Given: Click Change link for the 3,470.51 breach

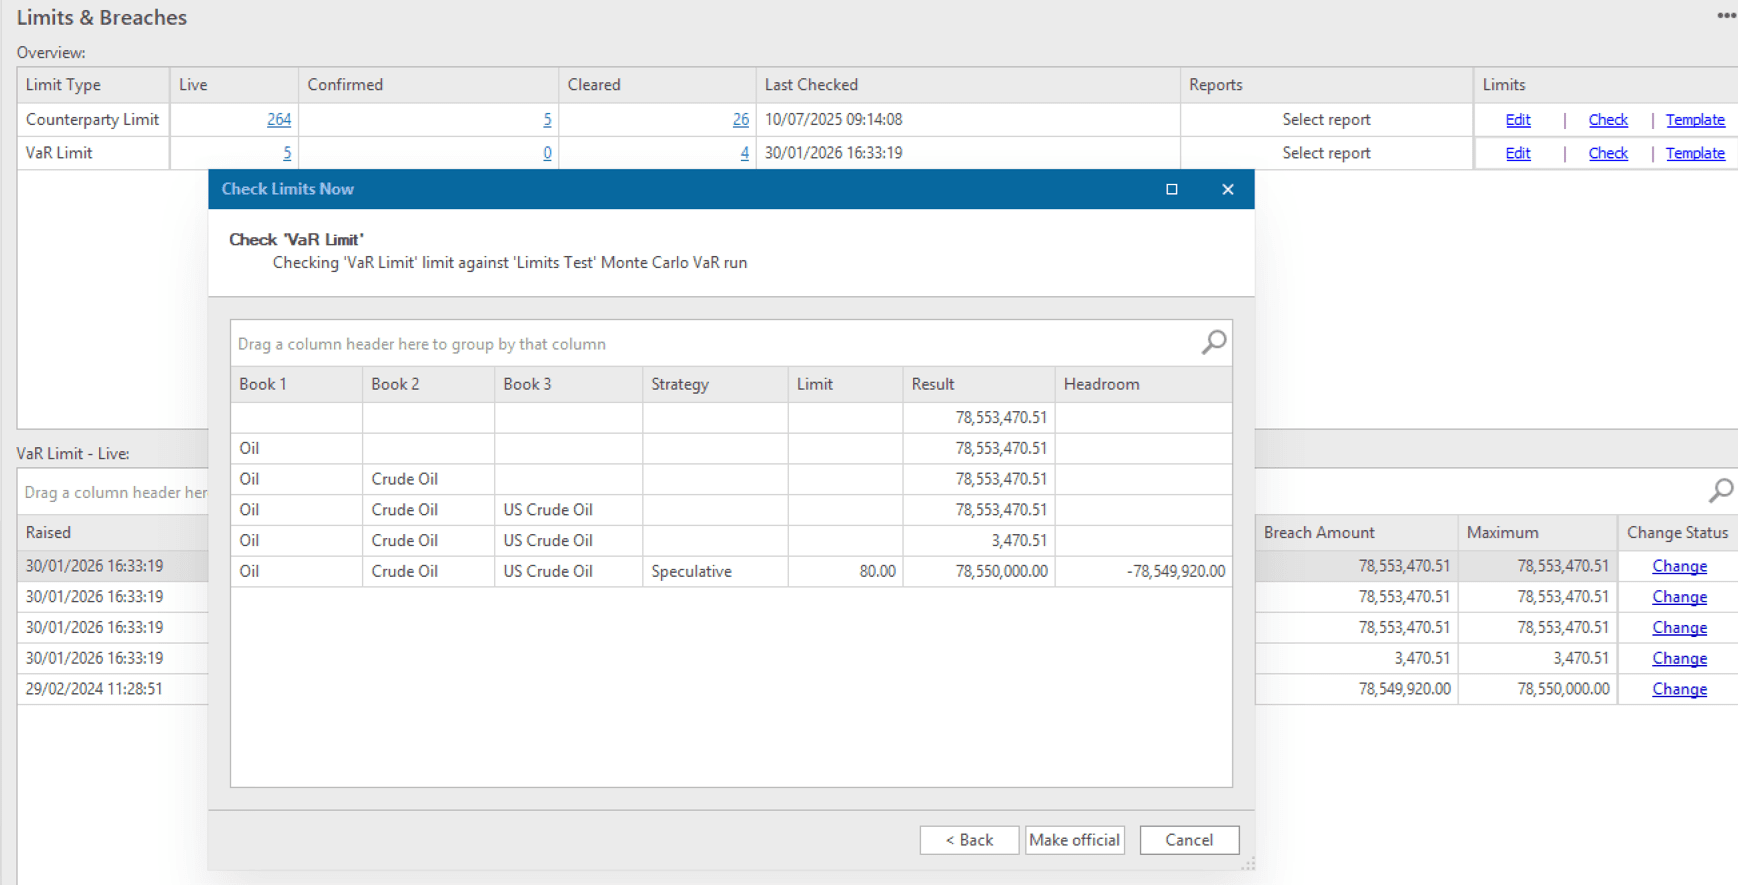Looking at the screenshot, I should click(1678, 658).
